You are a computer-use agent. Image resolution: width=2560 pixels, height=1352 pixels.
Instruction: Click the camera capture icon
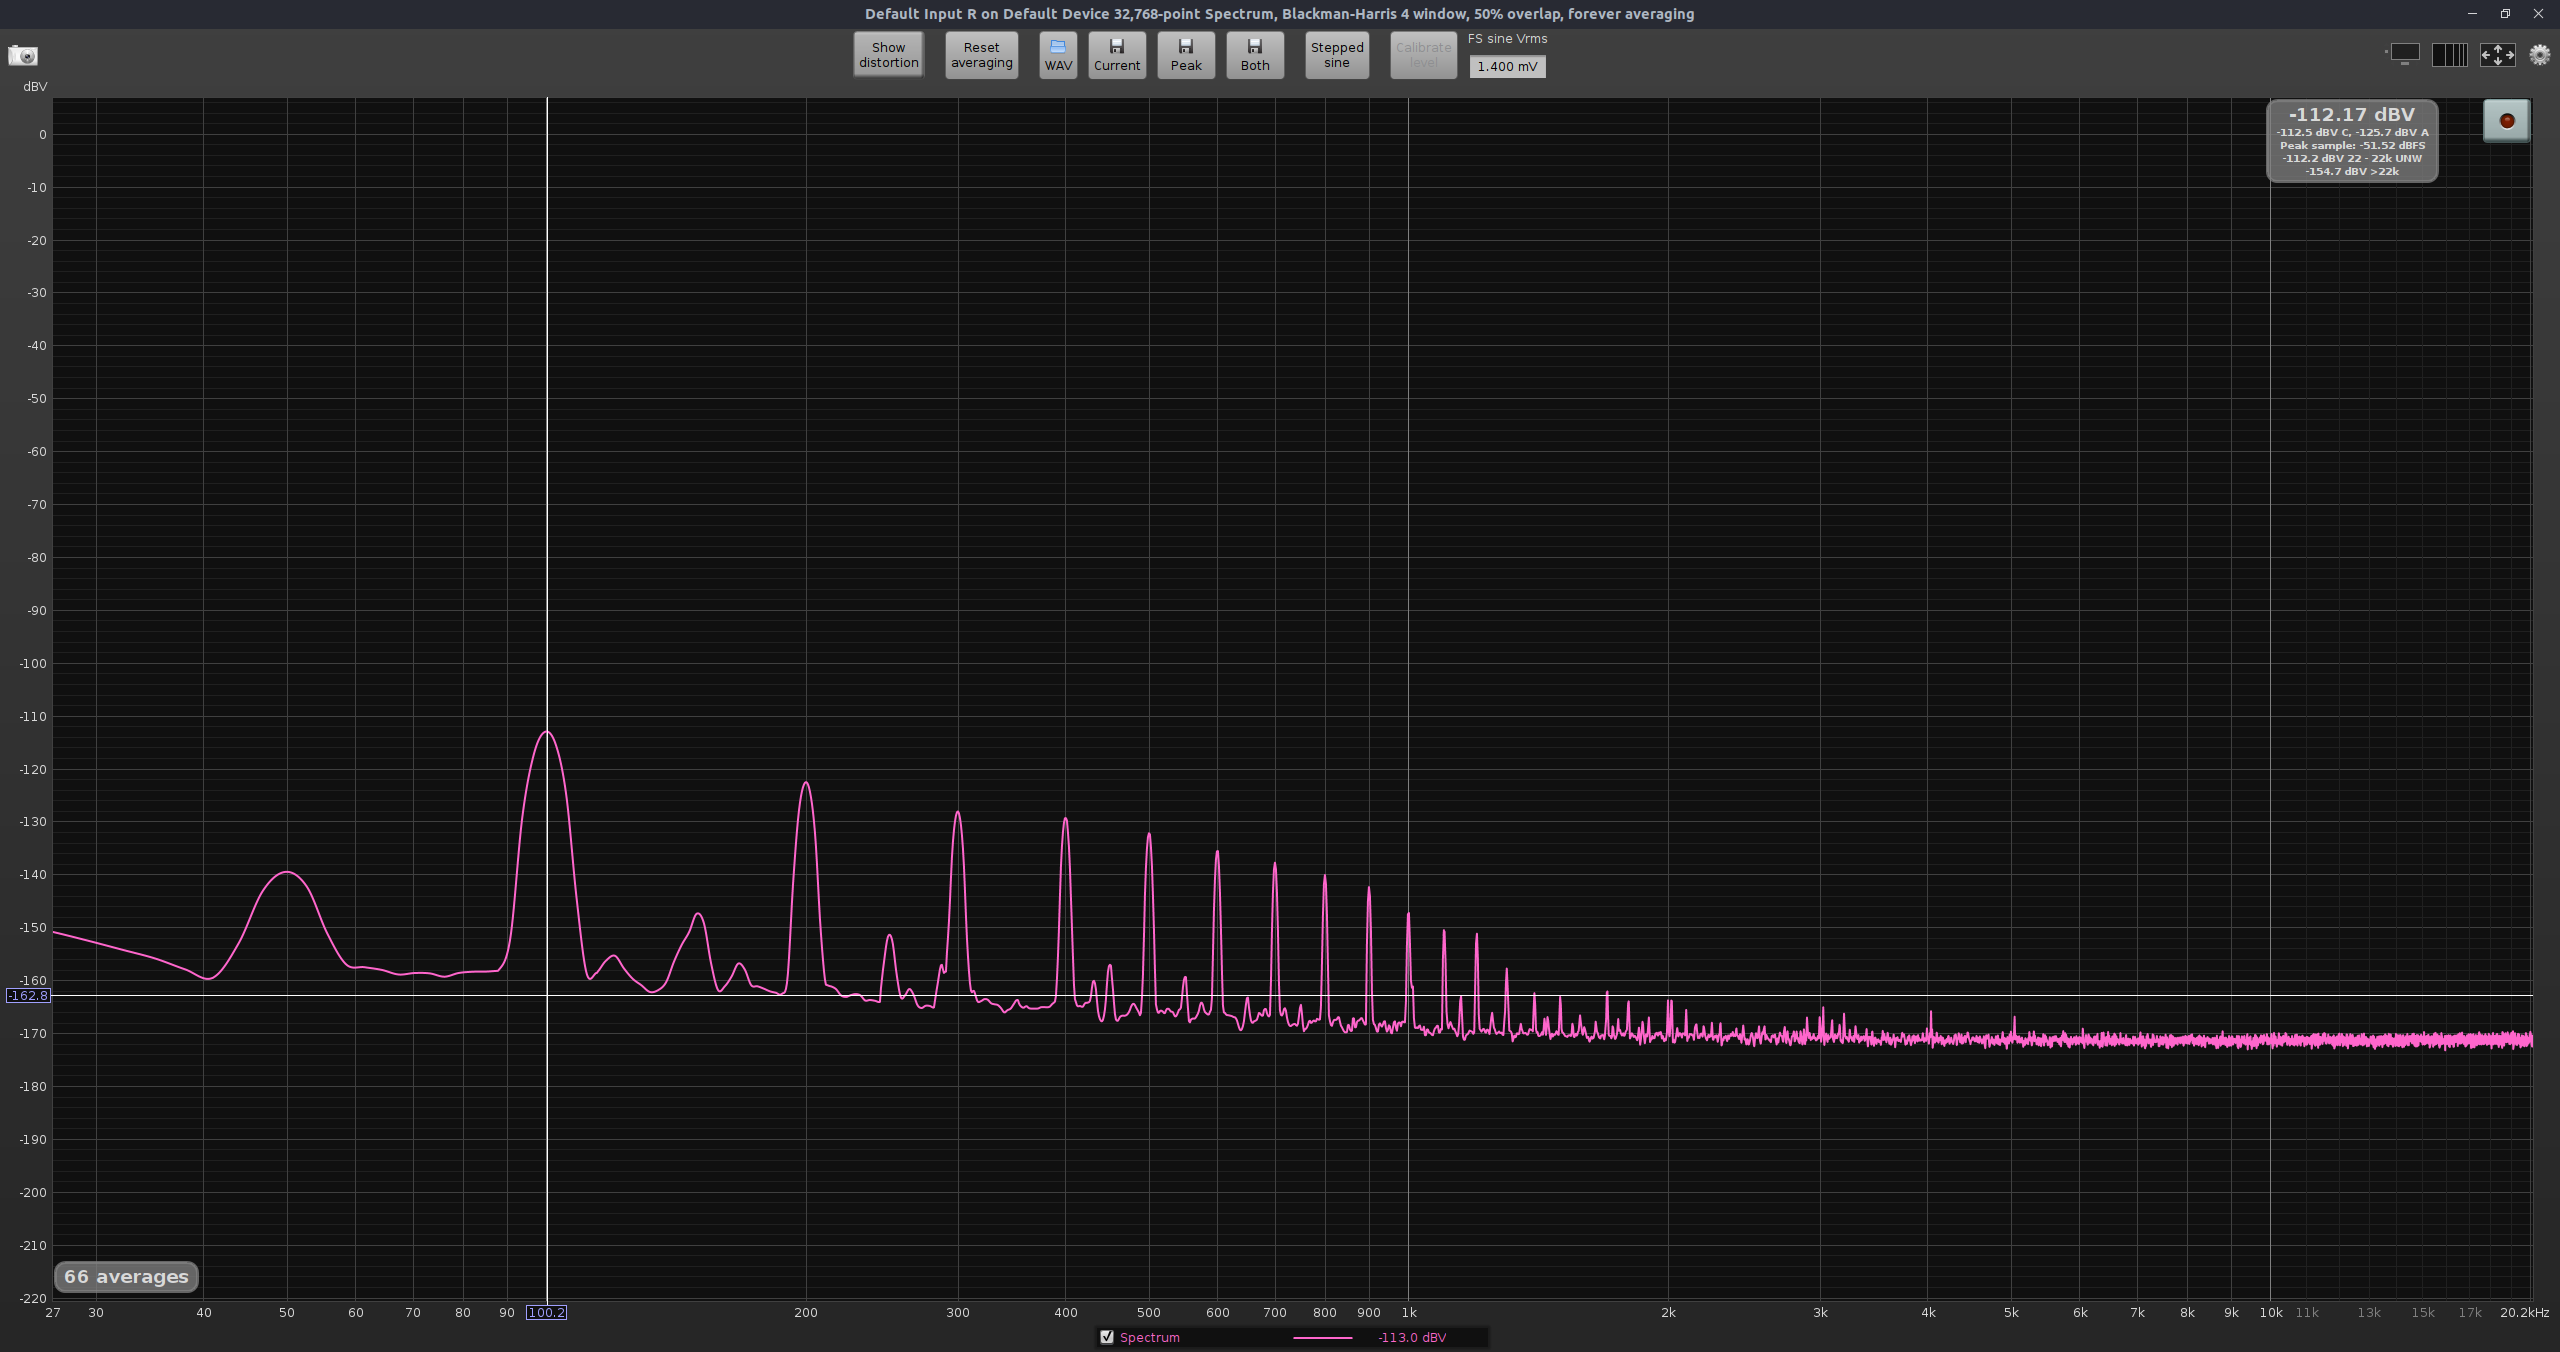tap(22, 55)
